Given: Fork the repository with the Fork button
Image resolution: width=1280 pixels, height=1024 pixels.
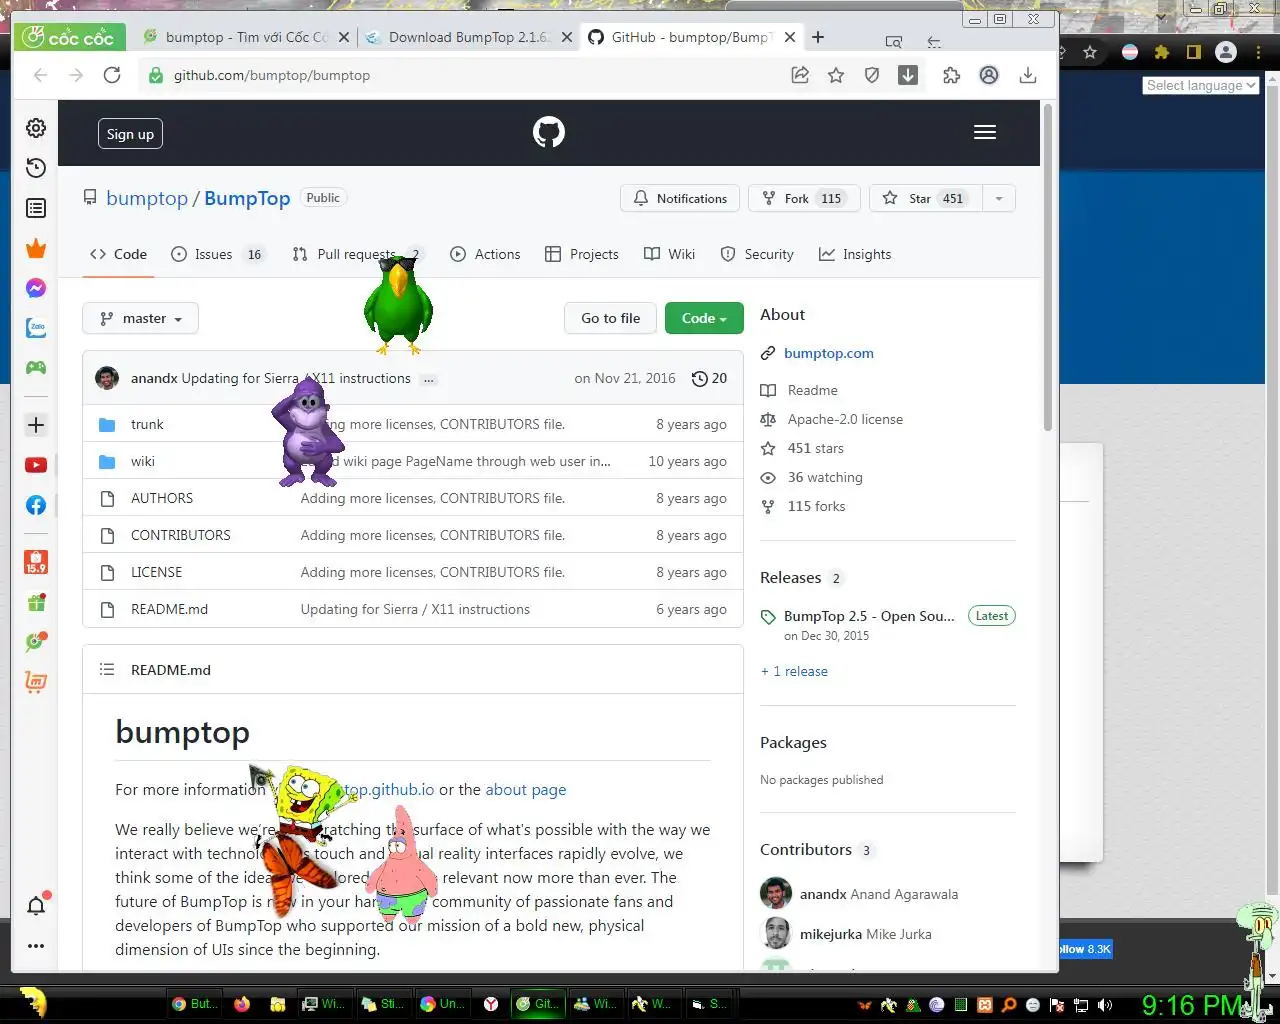Looking at the screenshot, I should 804,198.
